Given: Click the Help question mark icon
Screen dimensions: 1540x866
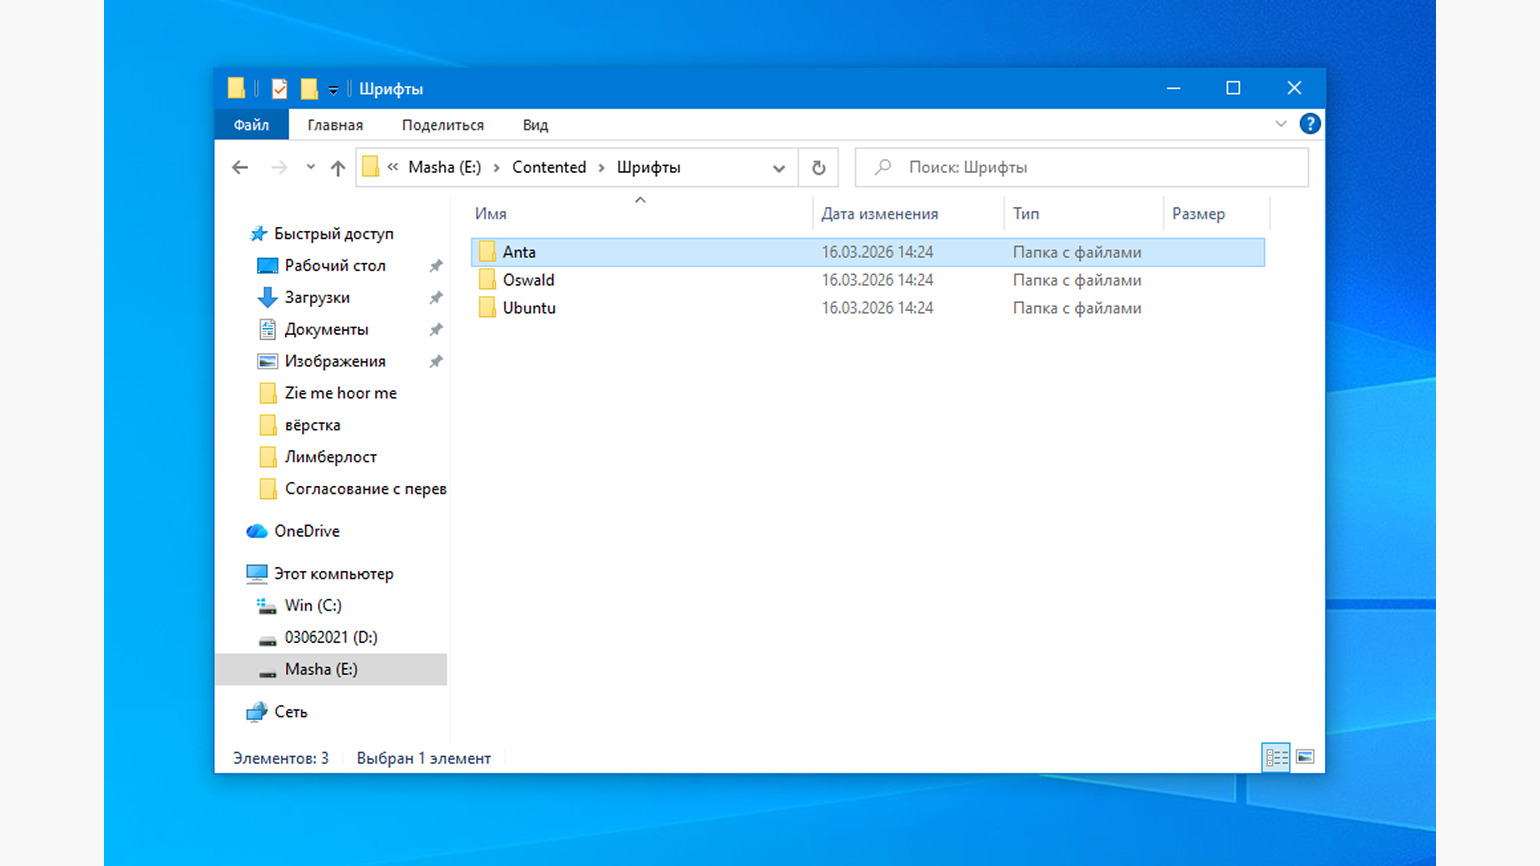Looking at the screenshot, I should point(1310,123).
